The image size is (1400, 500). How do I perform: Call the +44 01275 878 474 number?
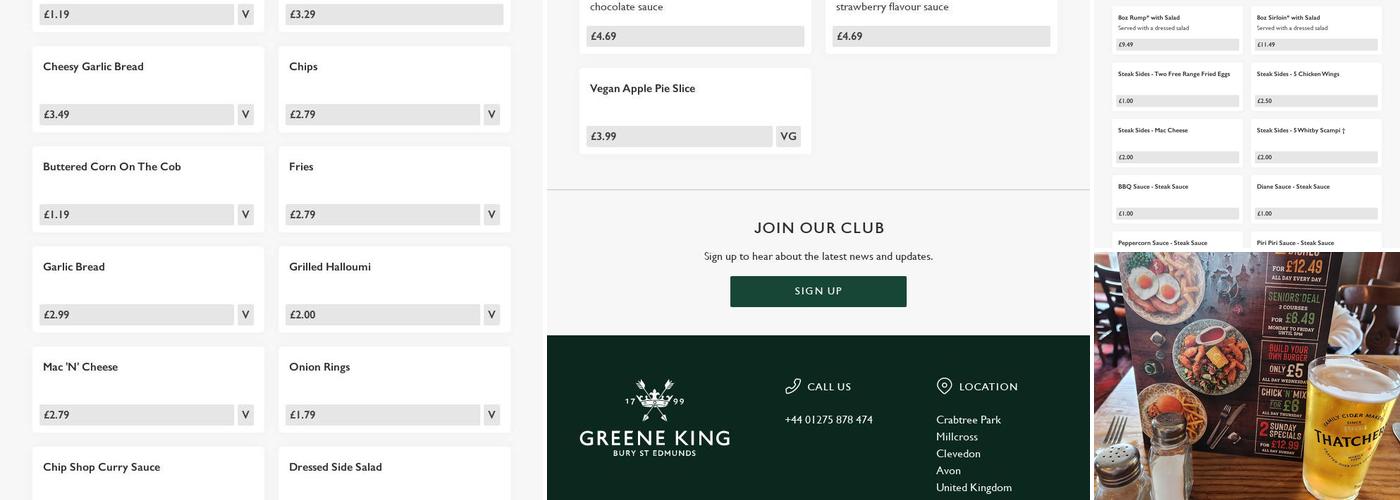point(828,420)
